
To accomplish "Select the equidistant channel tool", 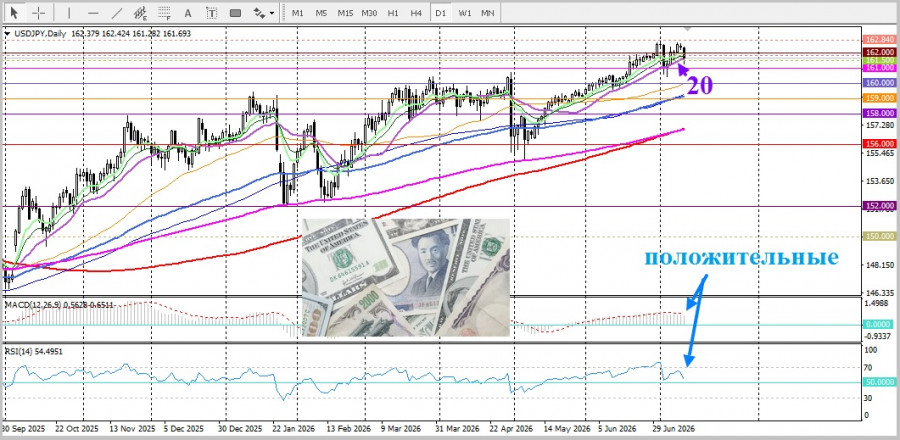I will pos(141,13).
